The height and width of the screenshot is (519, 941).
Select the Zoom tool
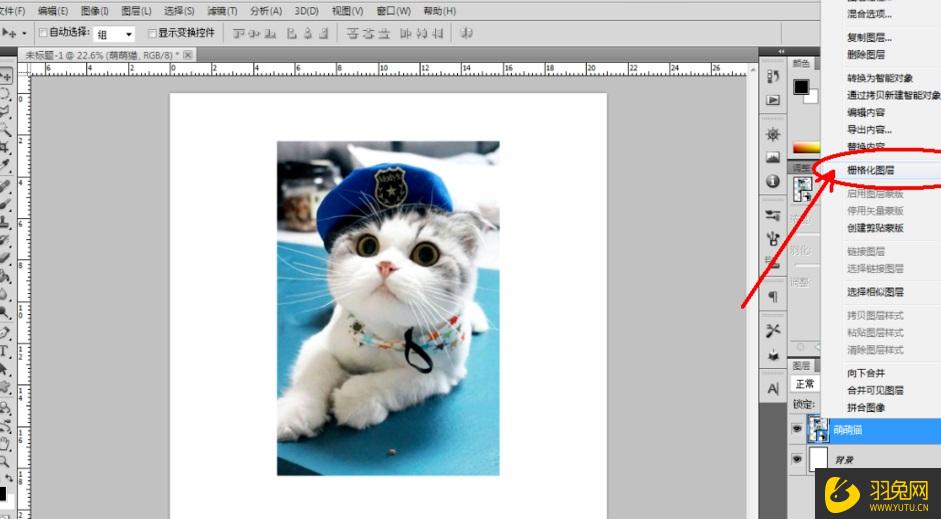click(5, 462)
